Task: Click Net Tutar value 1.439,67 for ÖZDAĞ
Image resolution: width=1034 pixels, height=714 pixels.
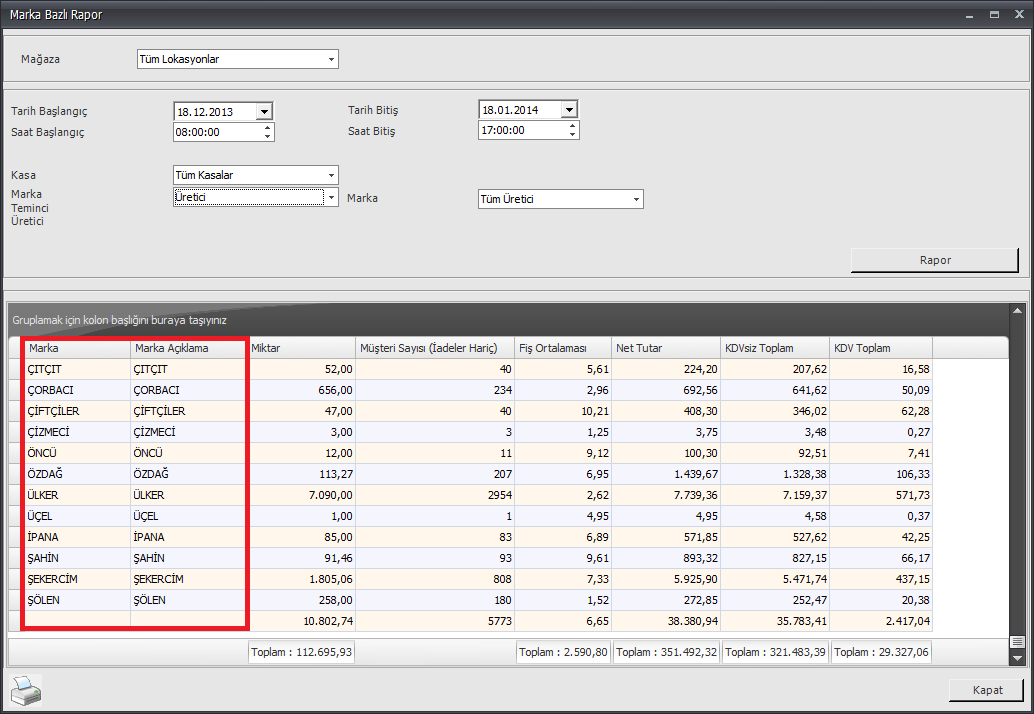Action: [x=666, y=474]
